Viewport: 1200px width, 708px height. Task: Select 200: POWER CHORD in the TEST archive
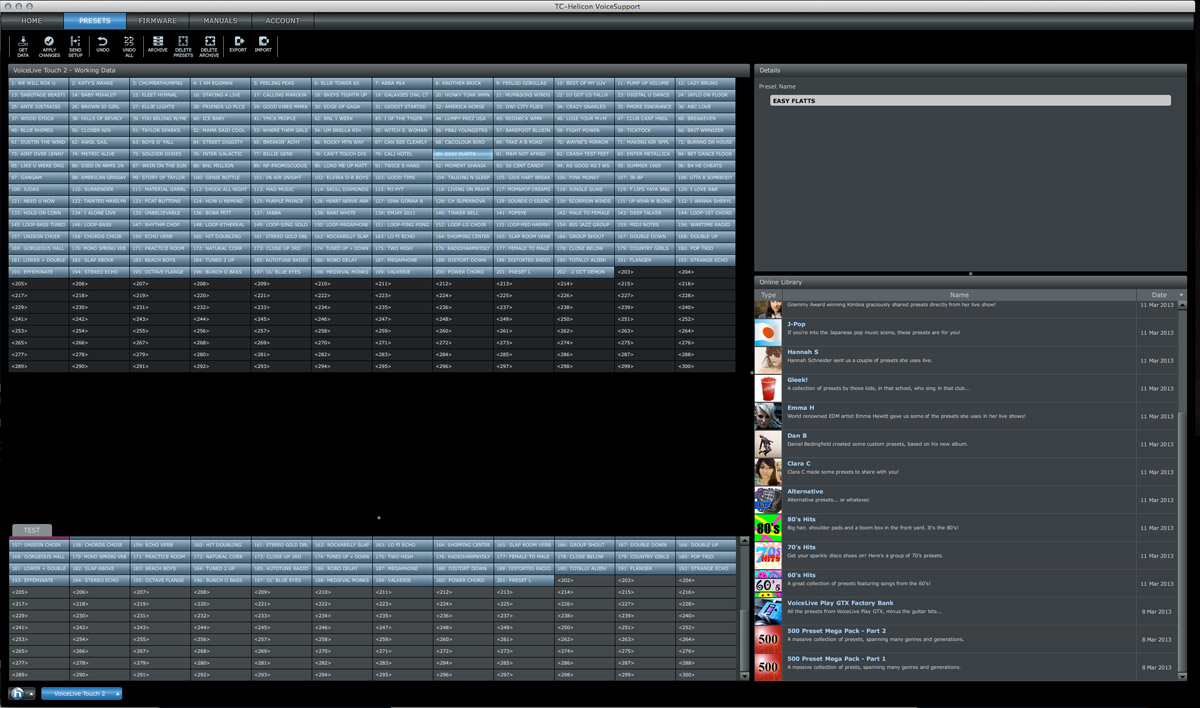tap(464, 580)
